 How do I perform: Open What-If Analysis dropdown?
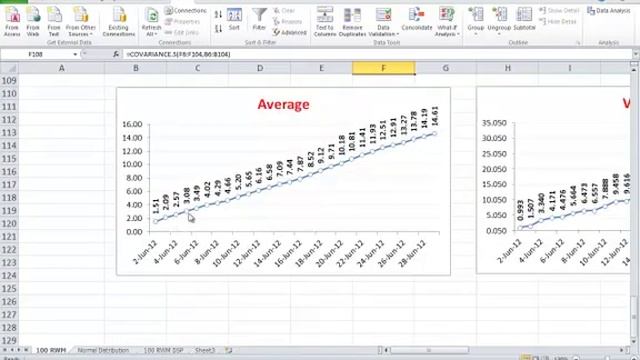[447, 22]
